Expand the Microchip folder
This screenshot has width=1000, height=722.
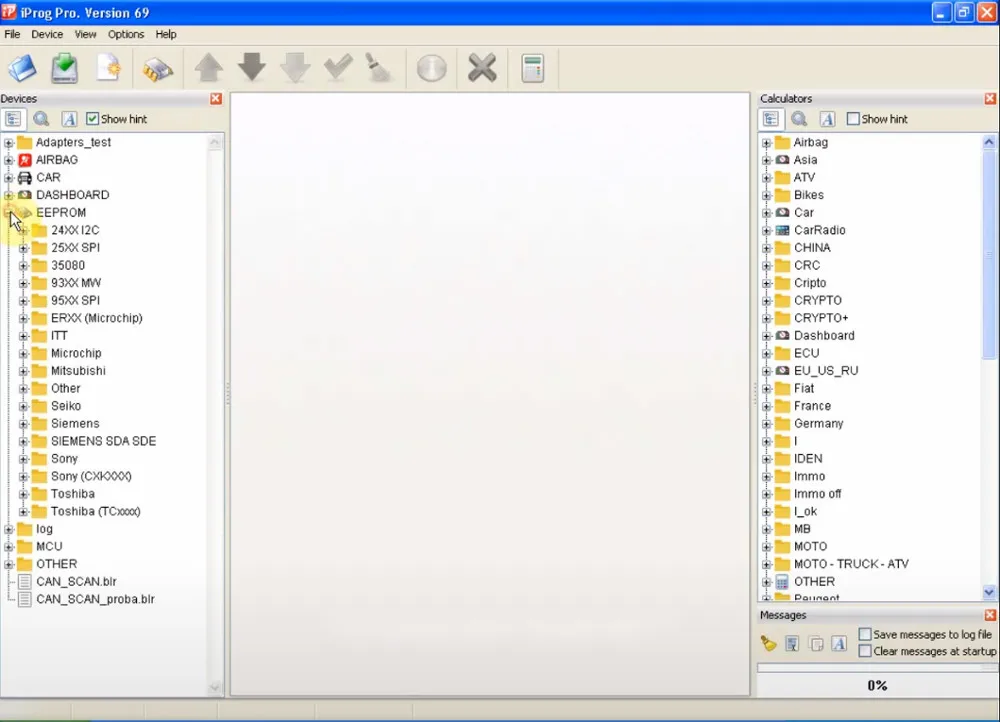(x=24, y=353)
